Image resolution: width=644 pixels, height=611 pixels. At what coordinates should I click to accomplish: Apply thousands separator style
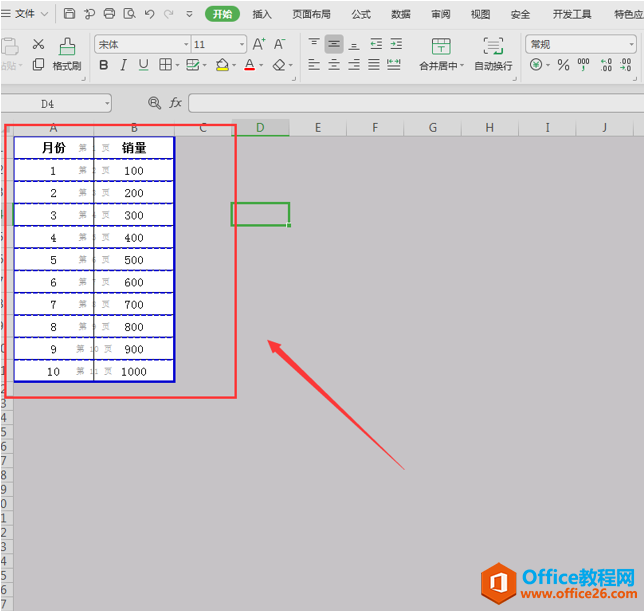pyautogui.click(x=583, y=64)
